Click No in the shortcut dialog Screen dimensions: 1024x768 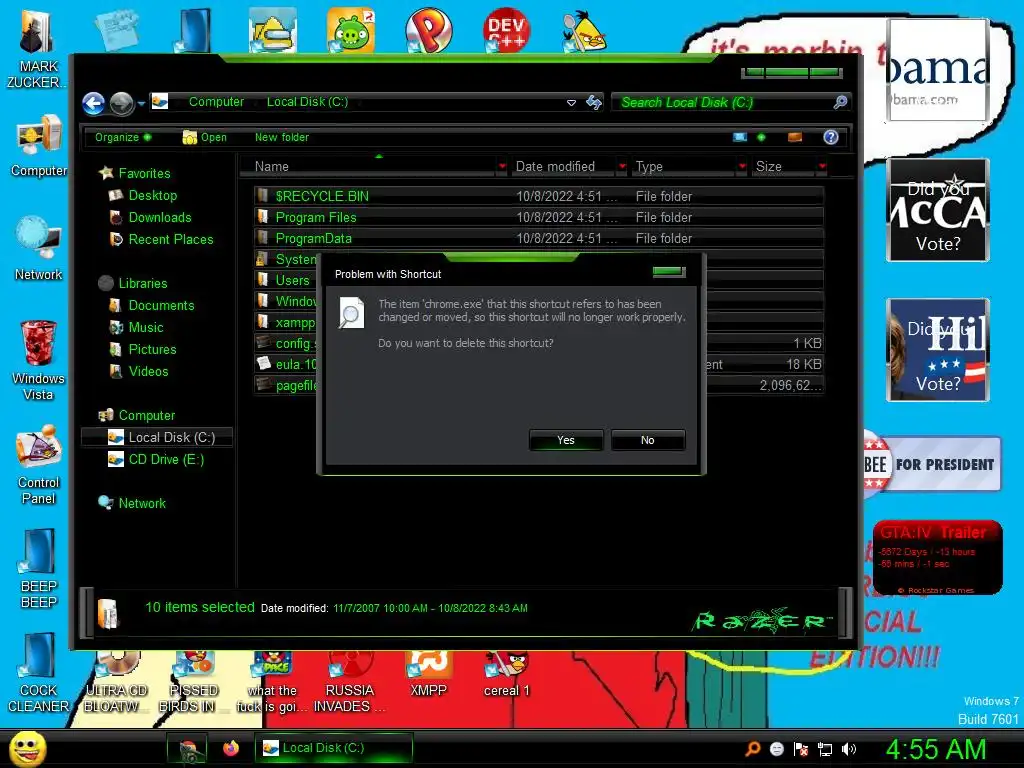tap(647, 440)
